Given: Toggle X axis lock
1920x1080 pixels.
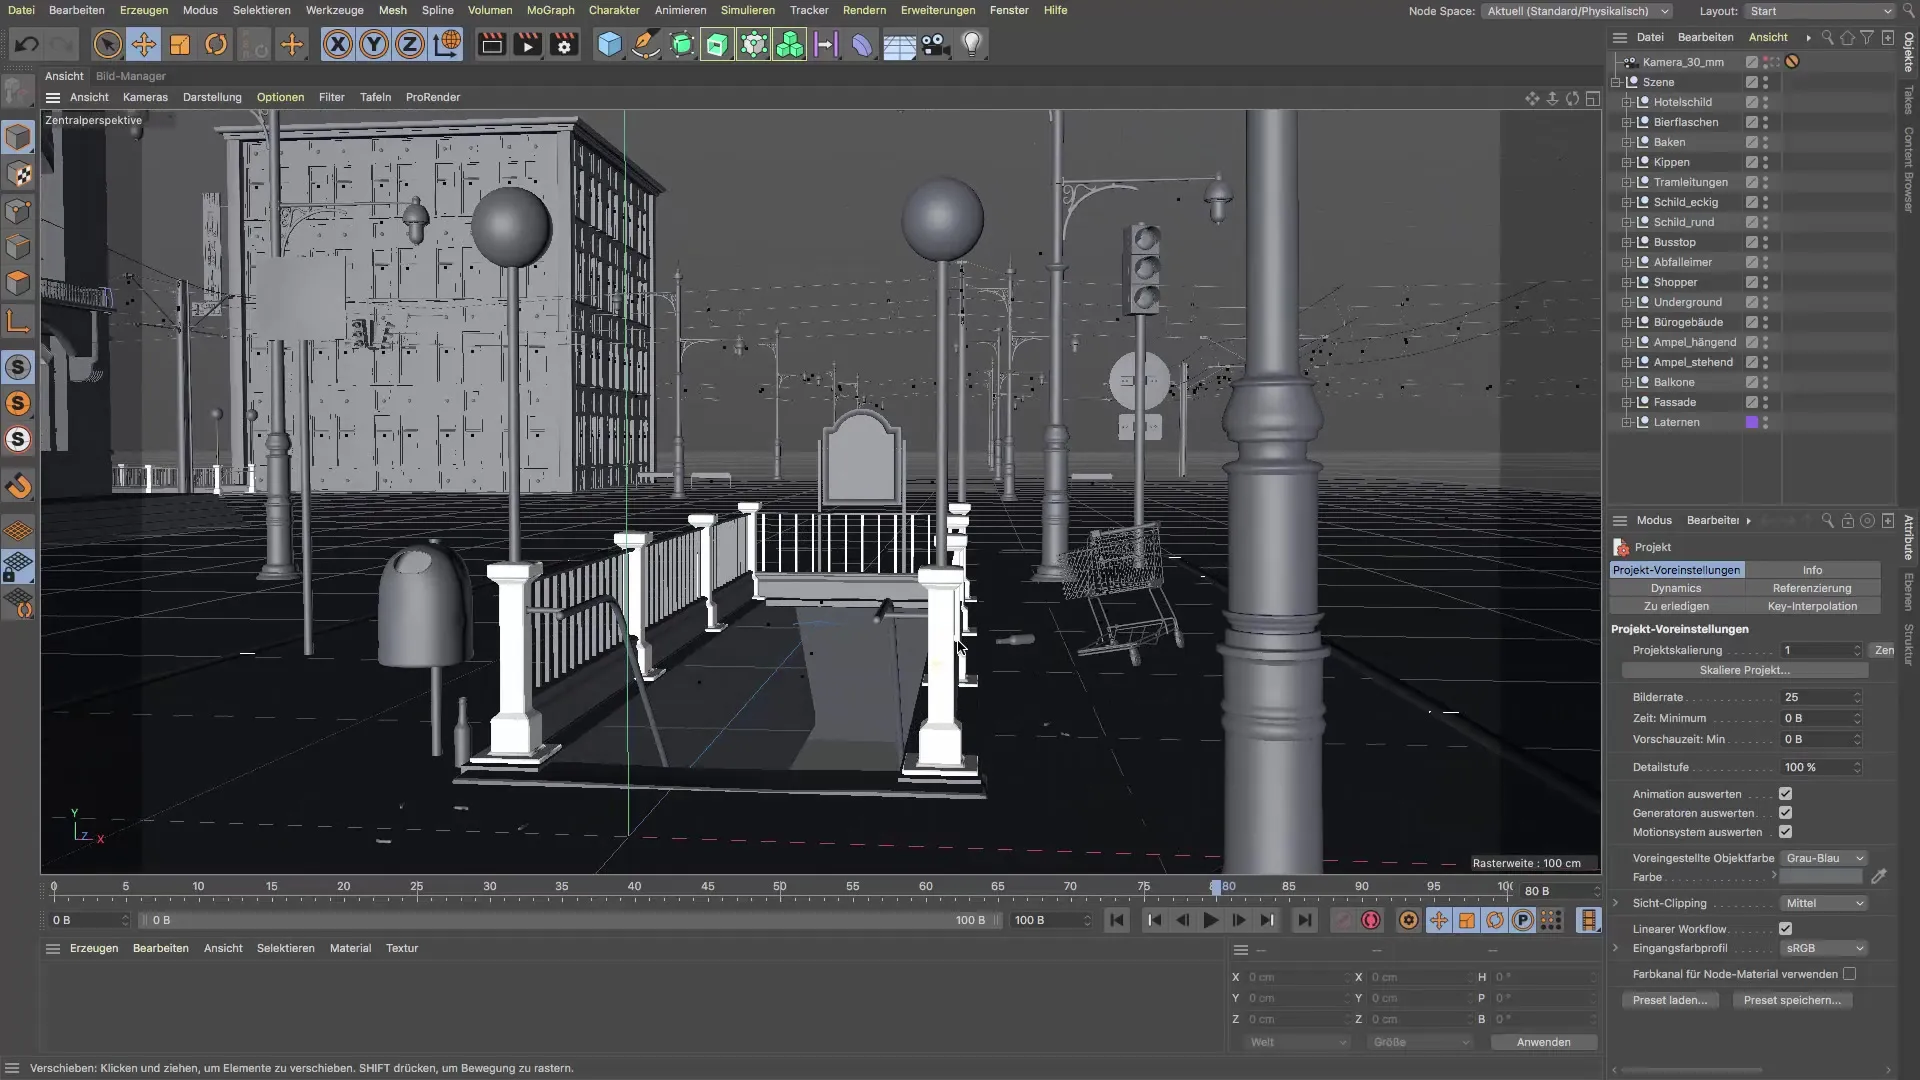Looking at the screenshot, I should (x=338, y=44).
